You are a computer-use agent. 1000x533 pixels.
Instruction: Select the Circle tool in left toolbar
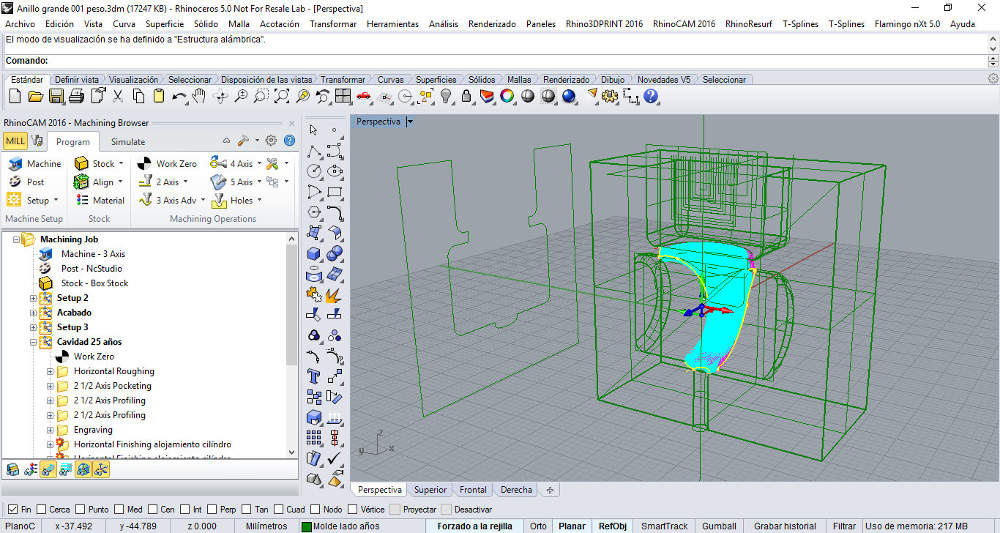click(314, 172)
